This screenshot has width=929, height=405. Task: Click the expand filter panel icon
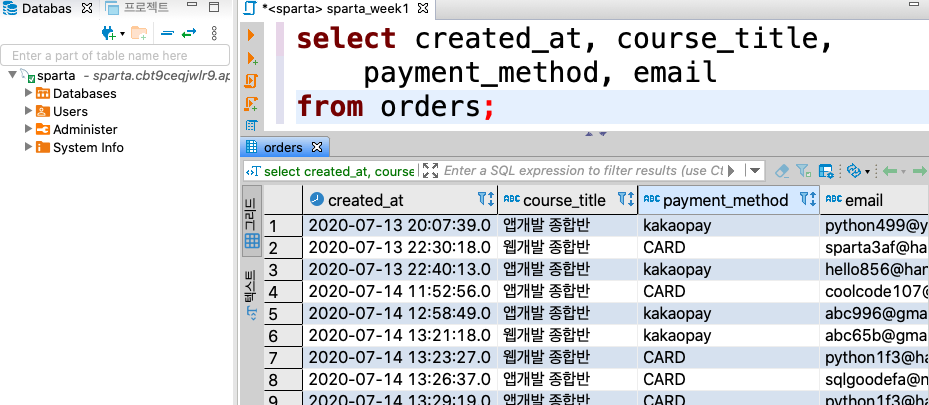point(431,171)
